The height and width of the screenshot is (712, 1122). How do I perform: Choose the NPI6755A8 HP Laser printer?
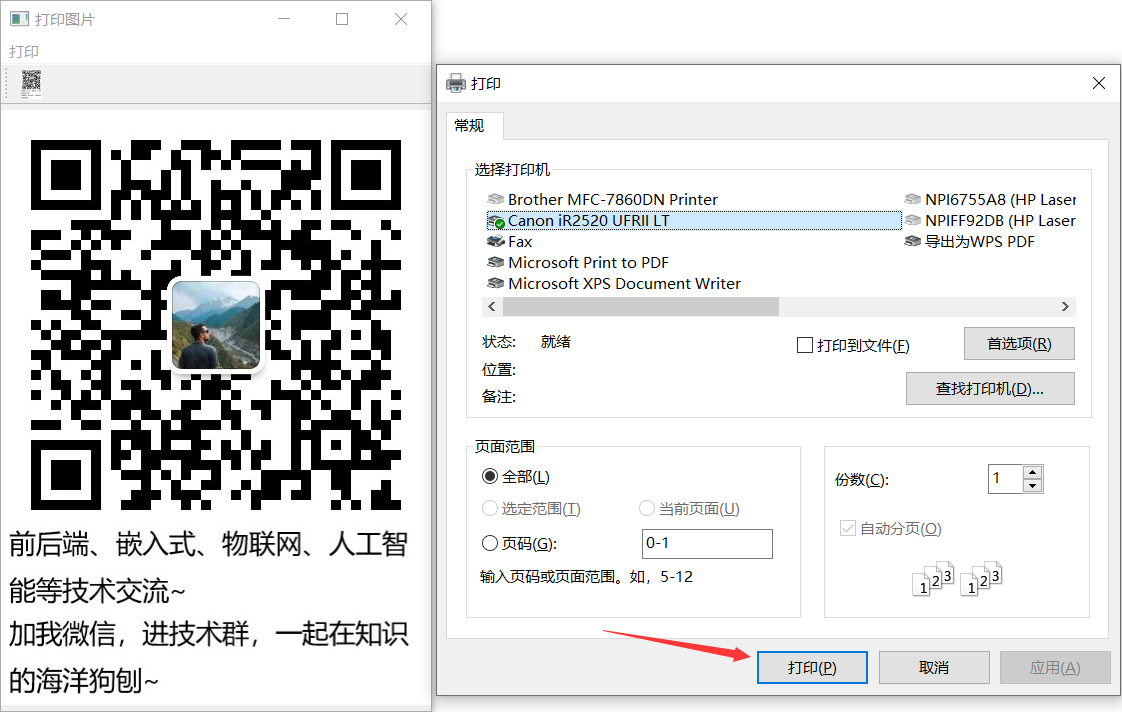point(990,200)
